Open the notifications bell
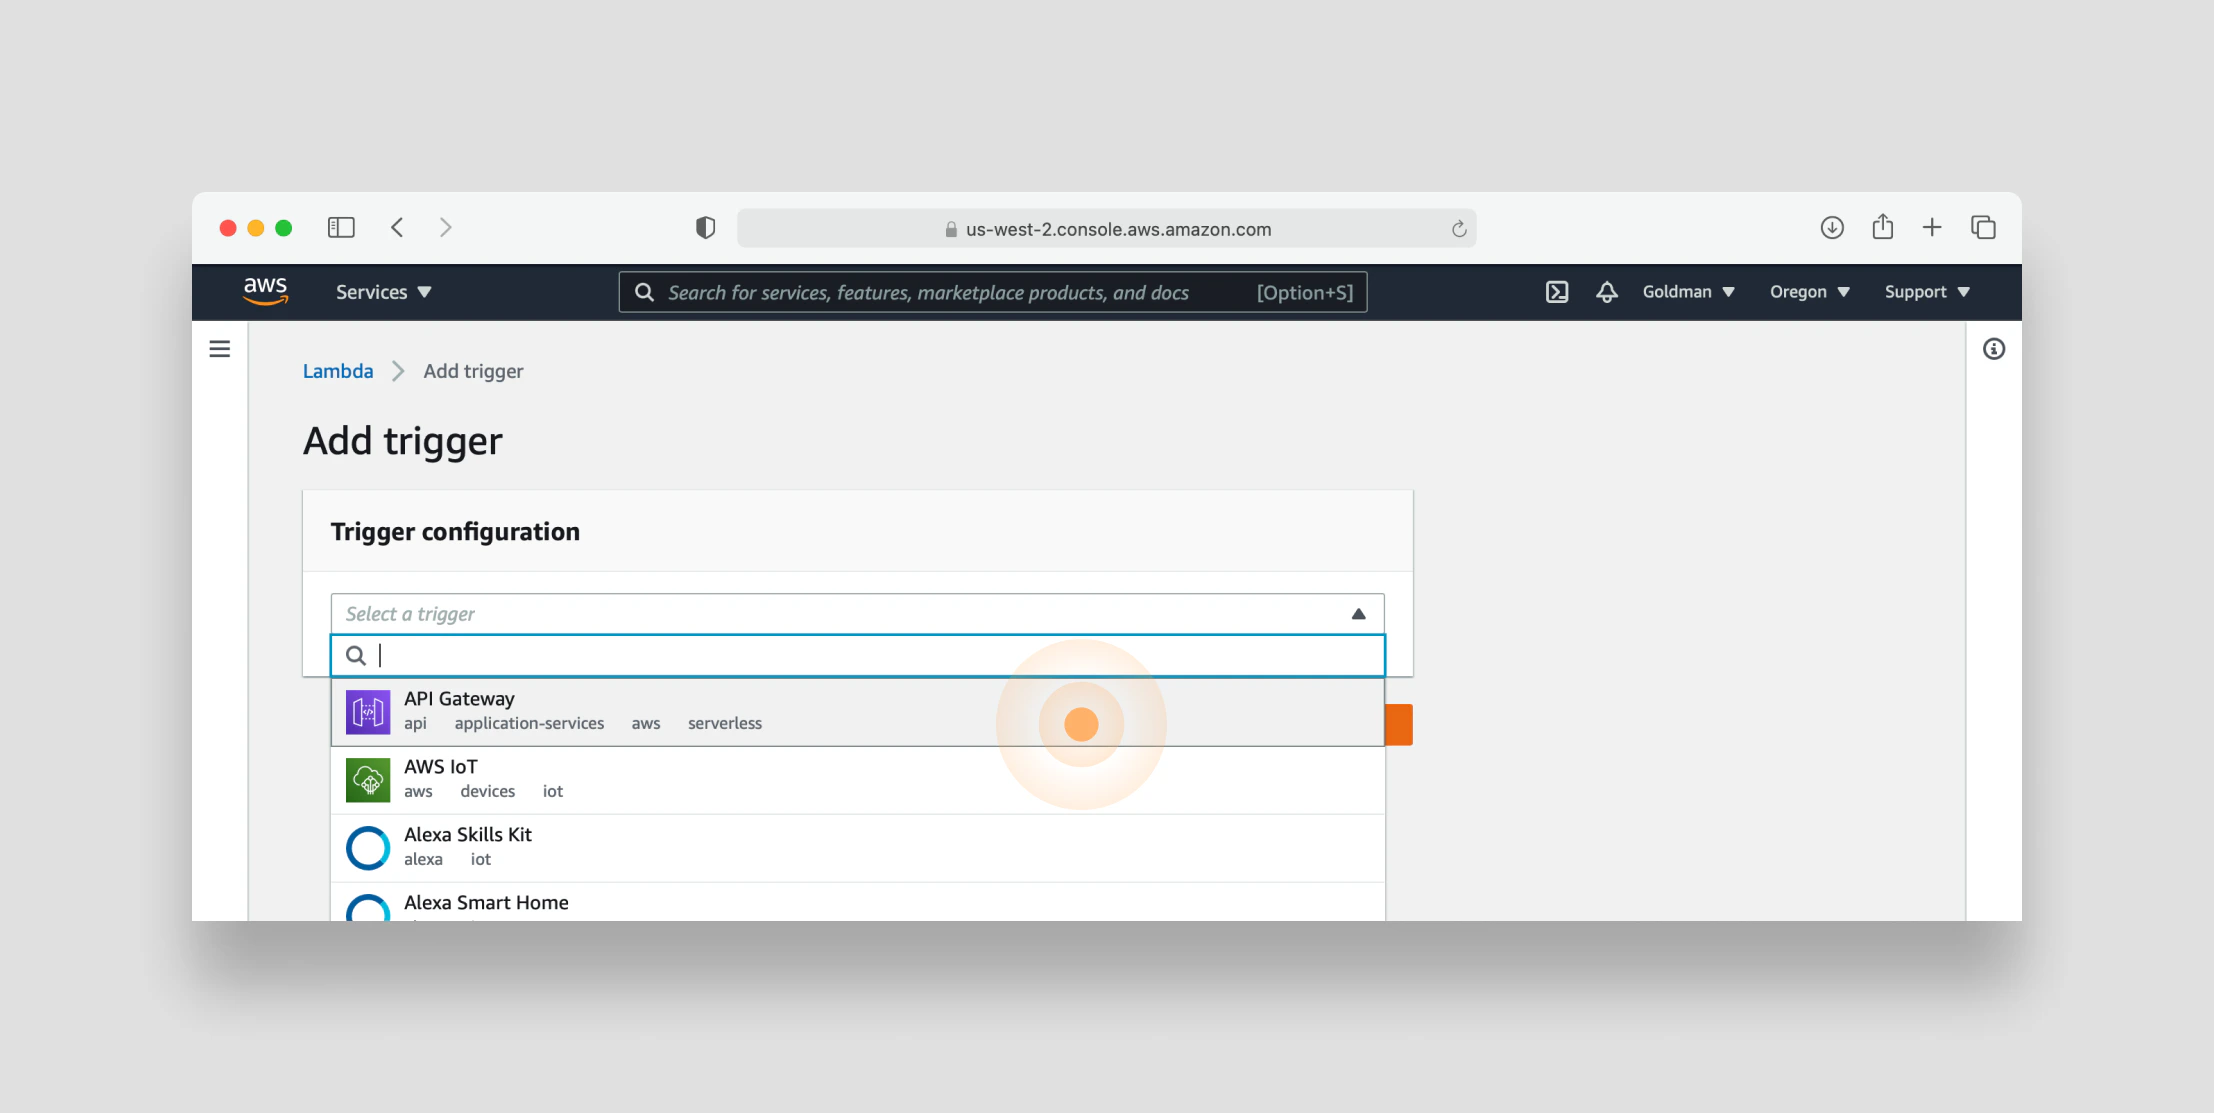This screenshot has height=1113, width=2214. point(1607,292)
